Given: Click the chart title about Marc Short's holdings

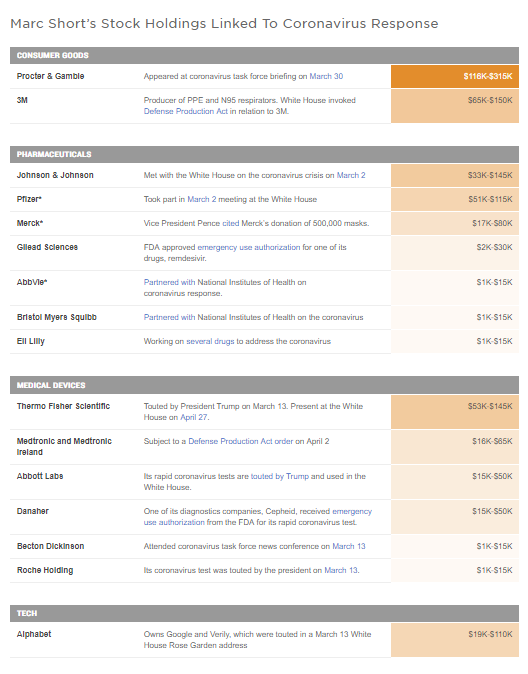Looking at the screenshot, I should [224, 23].
